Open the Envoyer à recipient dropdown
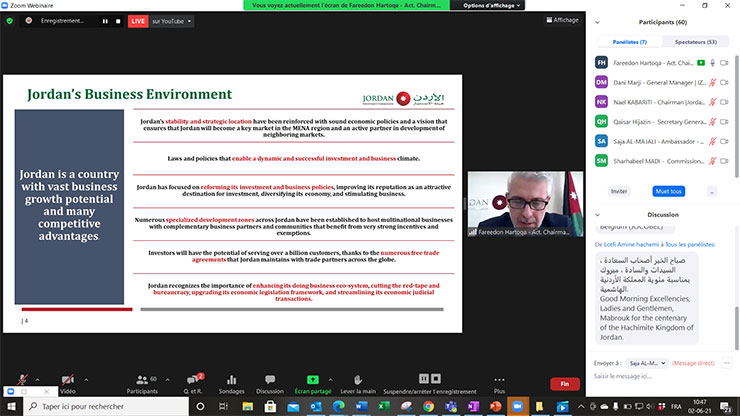The width and height of the screenshot is (740, 416). [647, 363]
